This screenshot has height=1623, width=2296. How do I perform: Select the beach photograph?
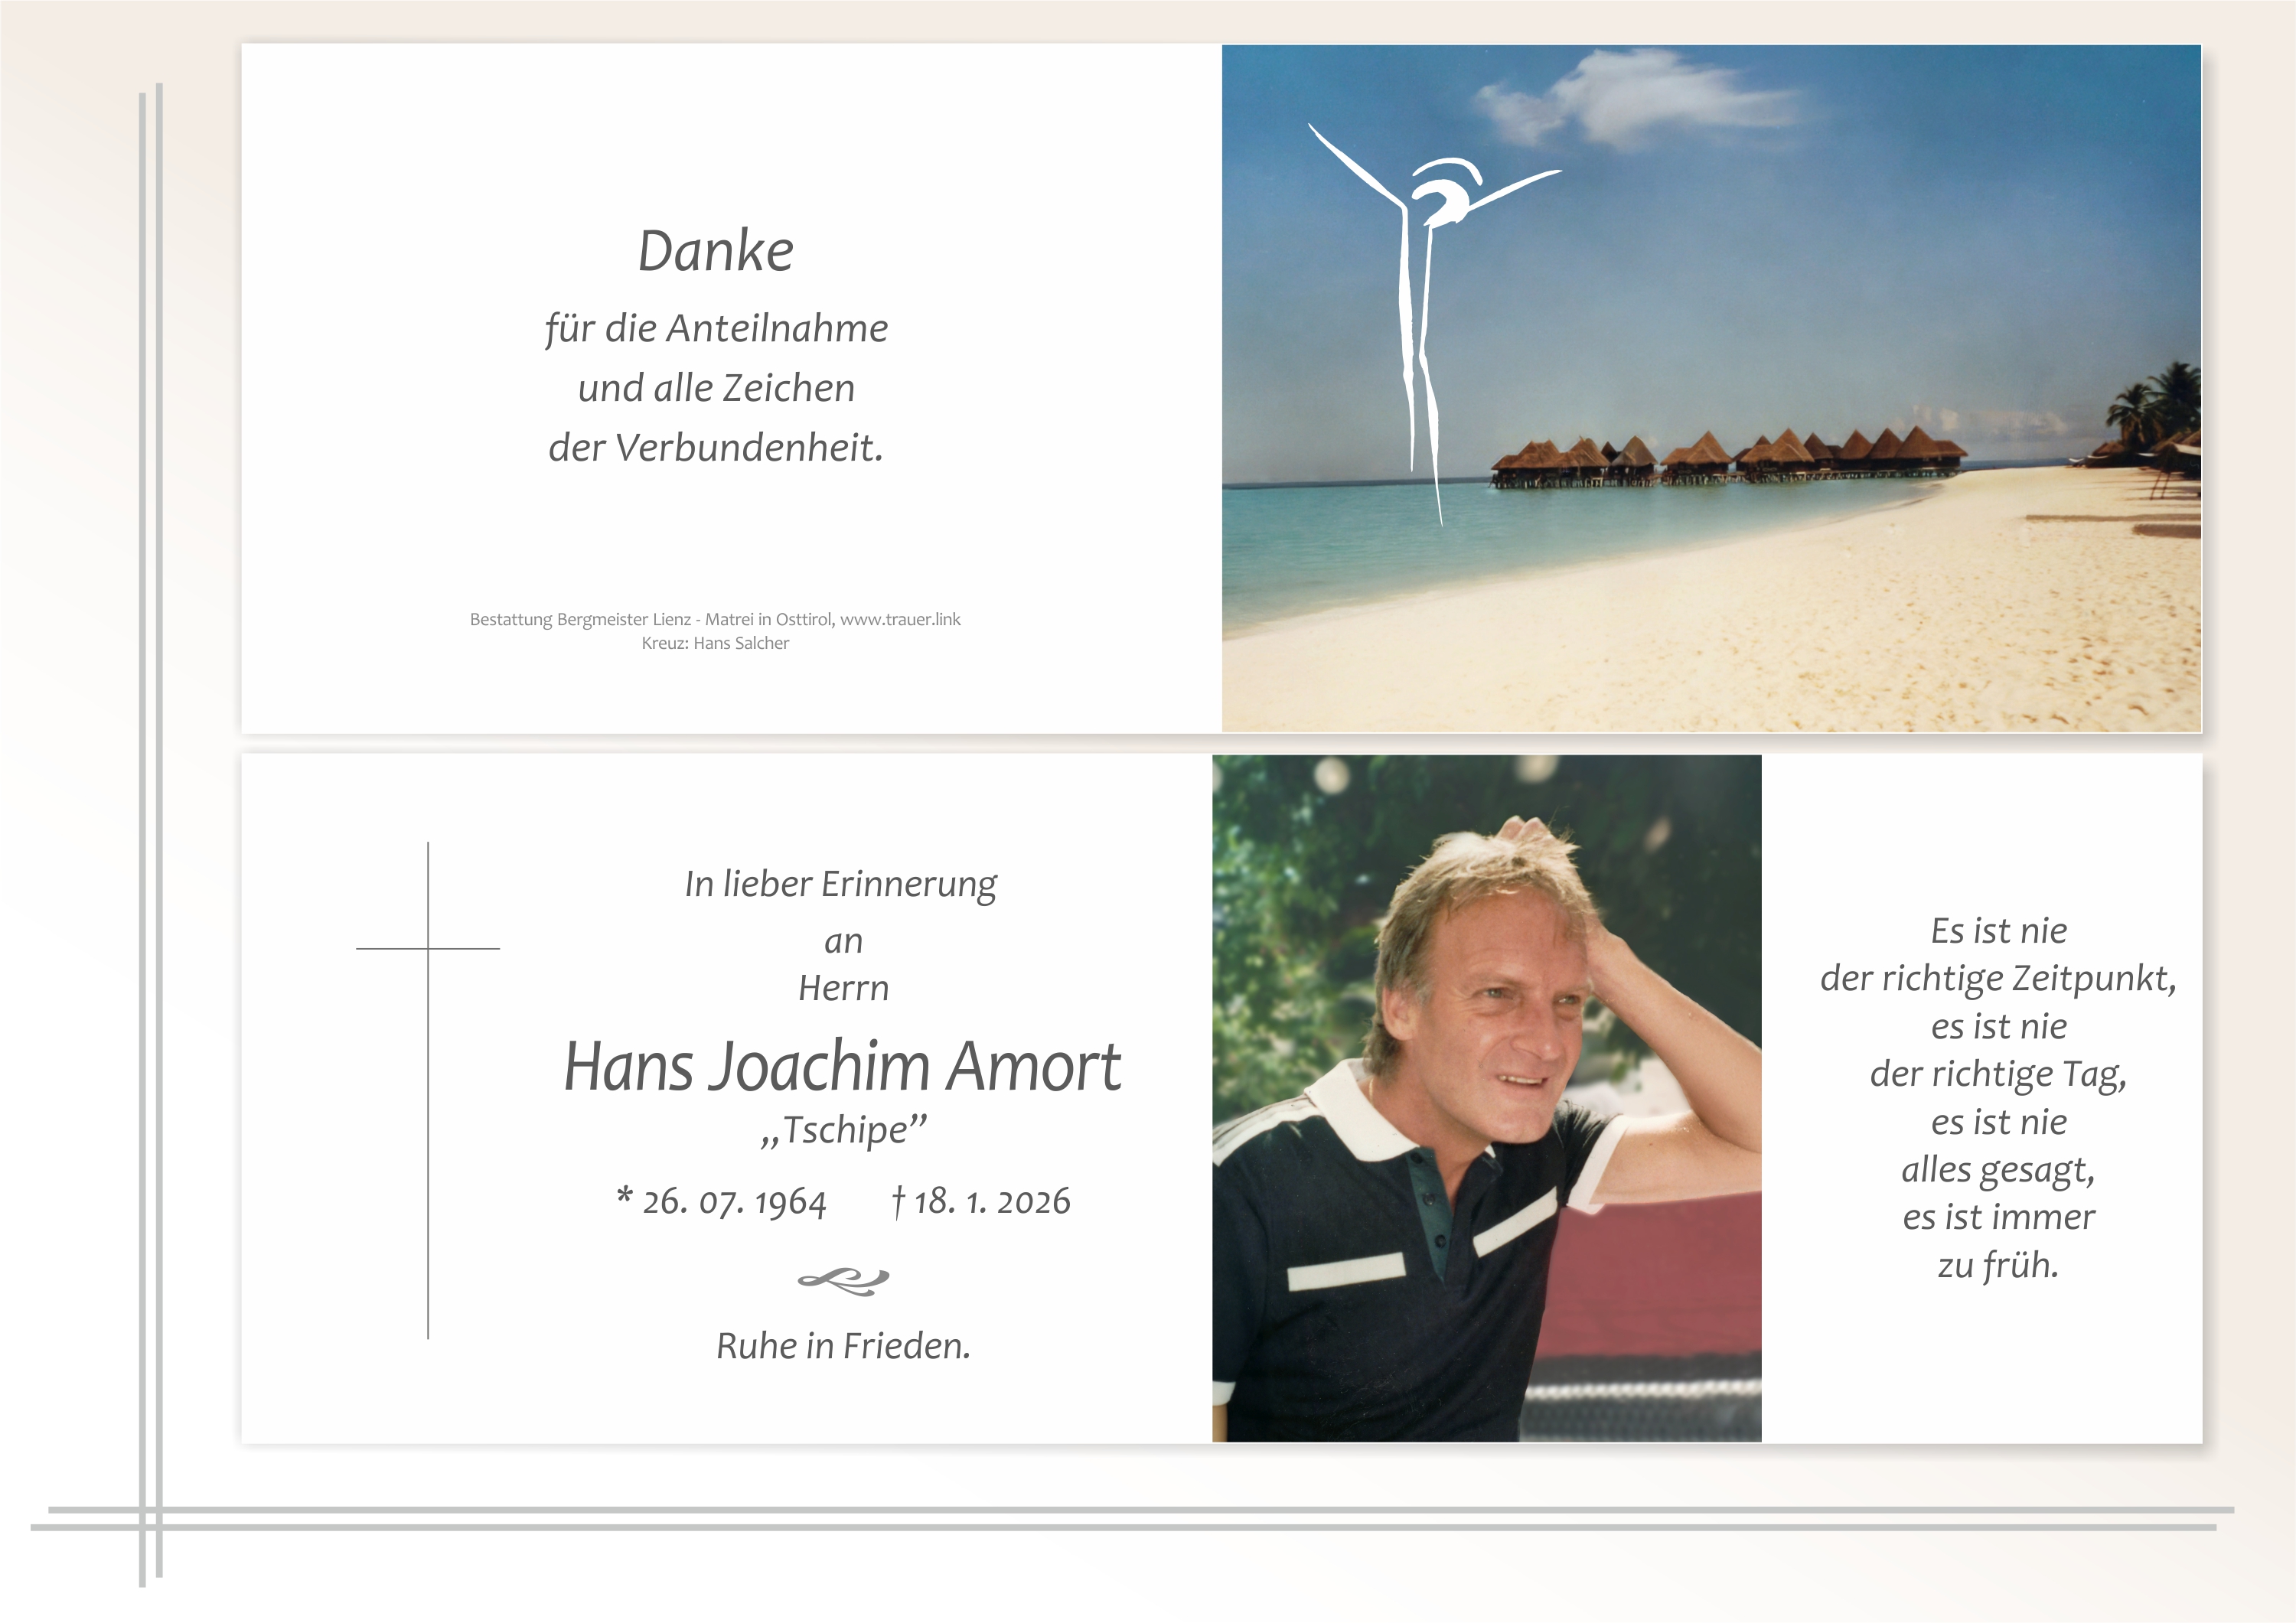[x=1711, y=388]
